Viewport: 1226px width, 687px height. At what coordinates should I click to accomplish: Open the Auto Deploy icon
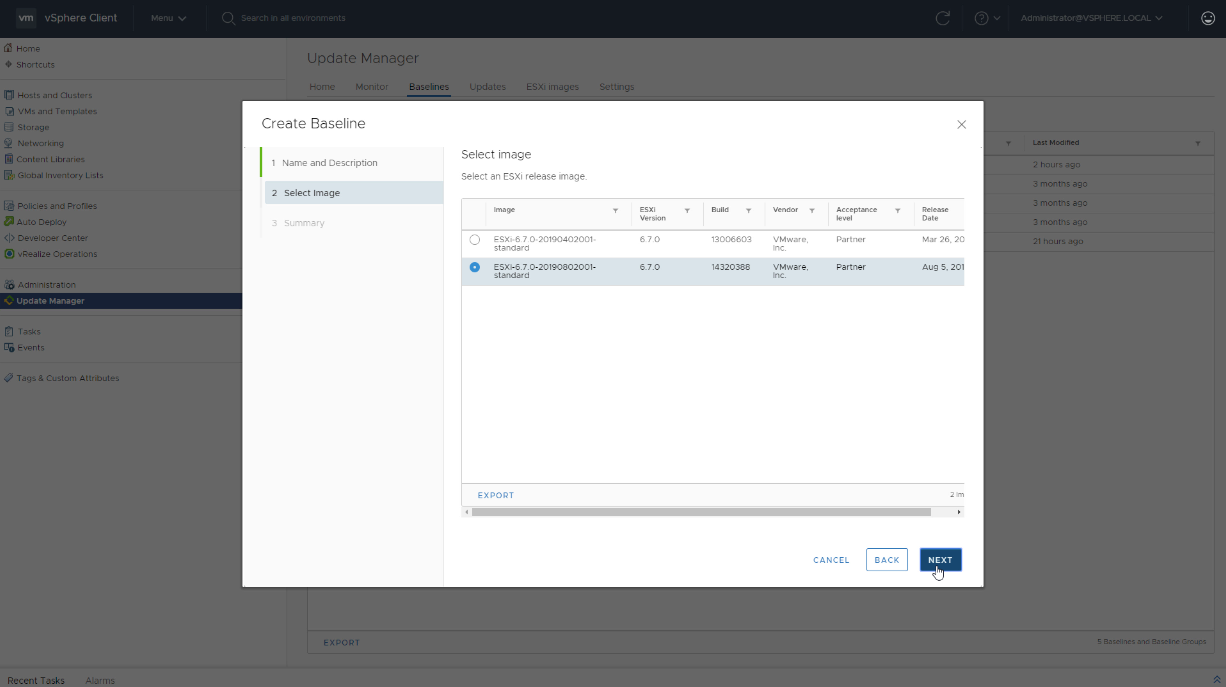point(8,222)
